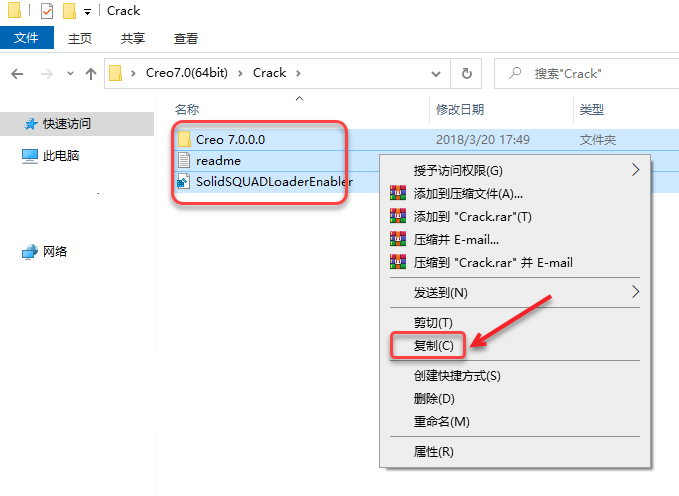This screenshot has width=679, height=496.
Task: Click the Creo 7.0.0.0 folder icon
Action: pos(184,139)
